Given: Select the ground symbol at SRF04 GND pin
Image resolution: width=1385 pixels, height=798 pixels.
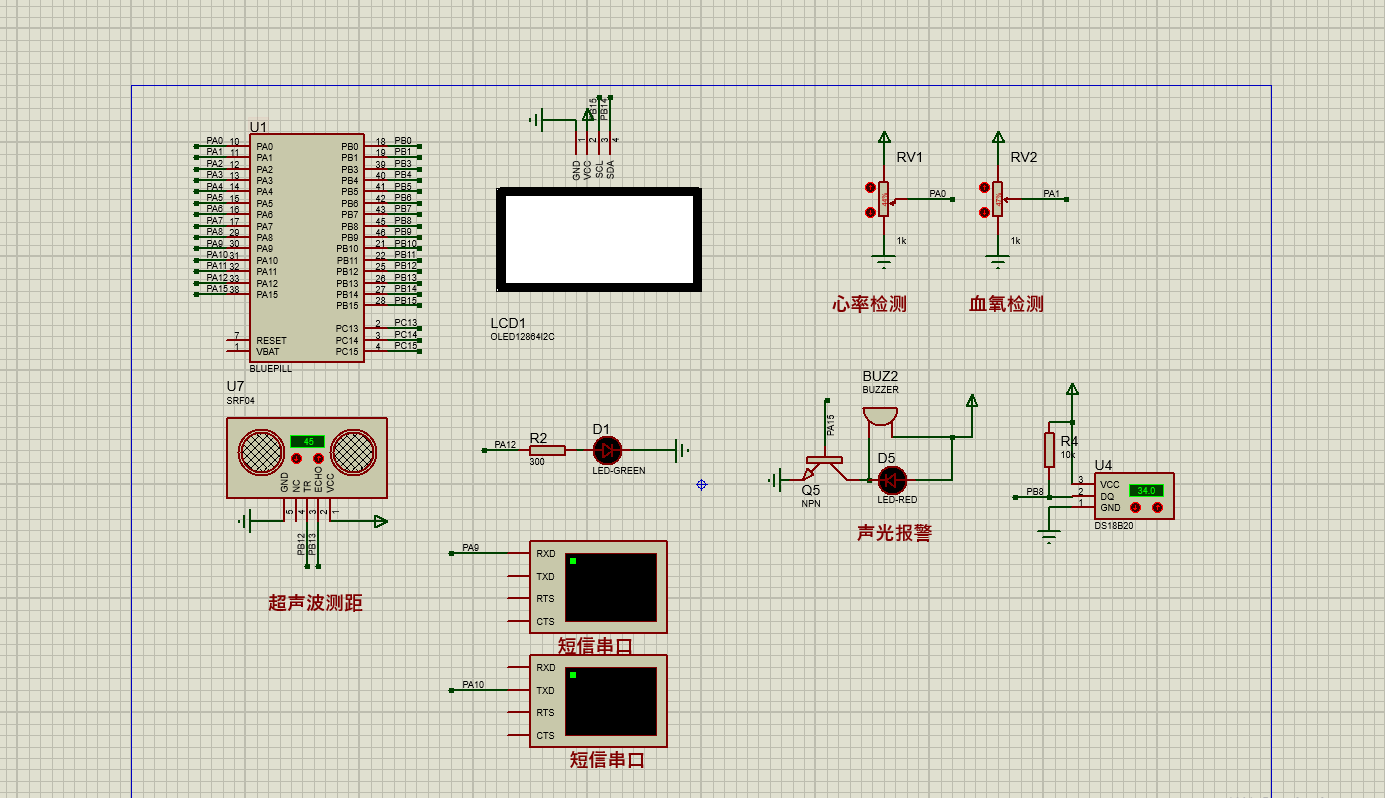Looking at the screenshot, I should point(247,521).
